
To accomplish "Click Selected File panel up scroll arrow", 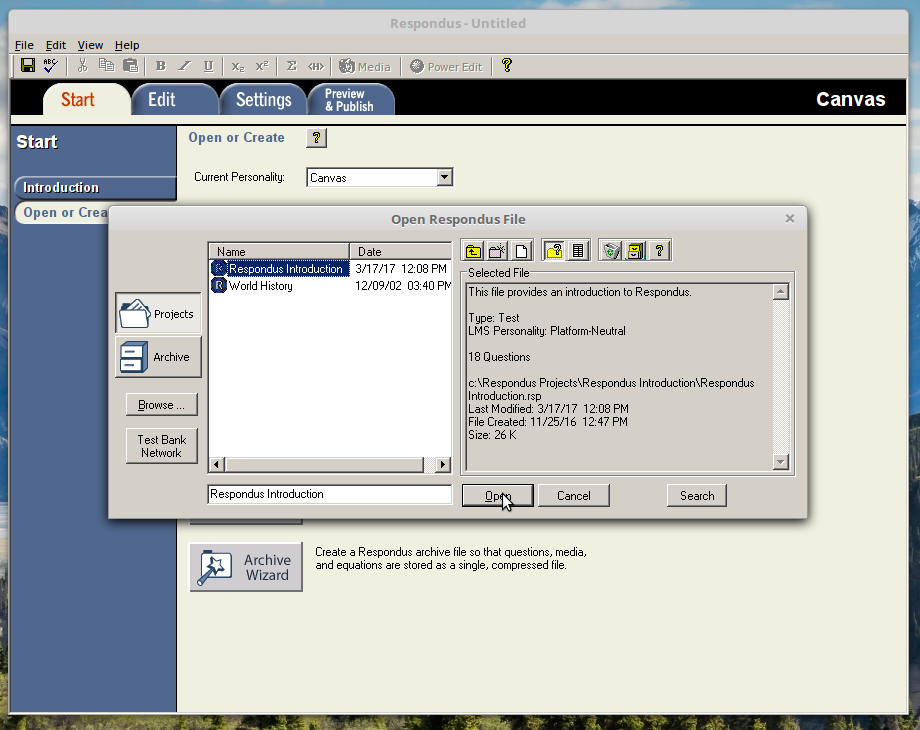I will pos(780,292).
